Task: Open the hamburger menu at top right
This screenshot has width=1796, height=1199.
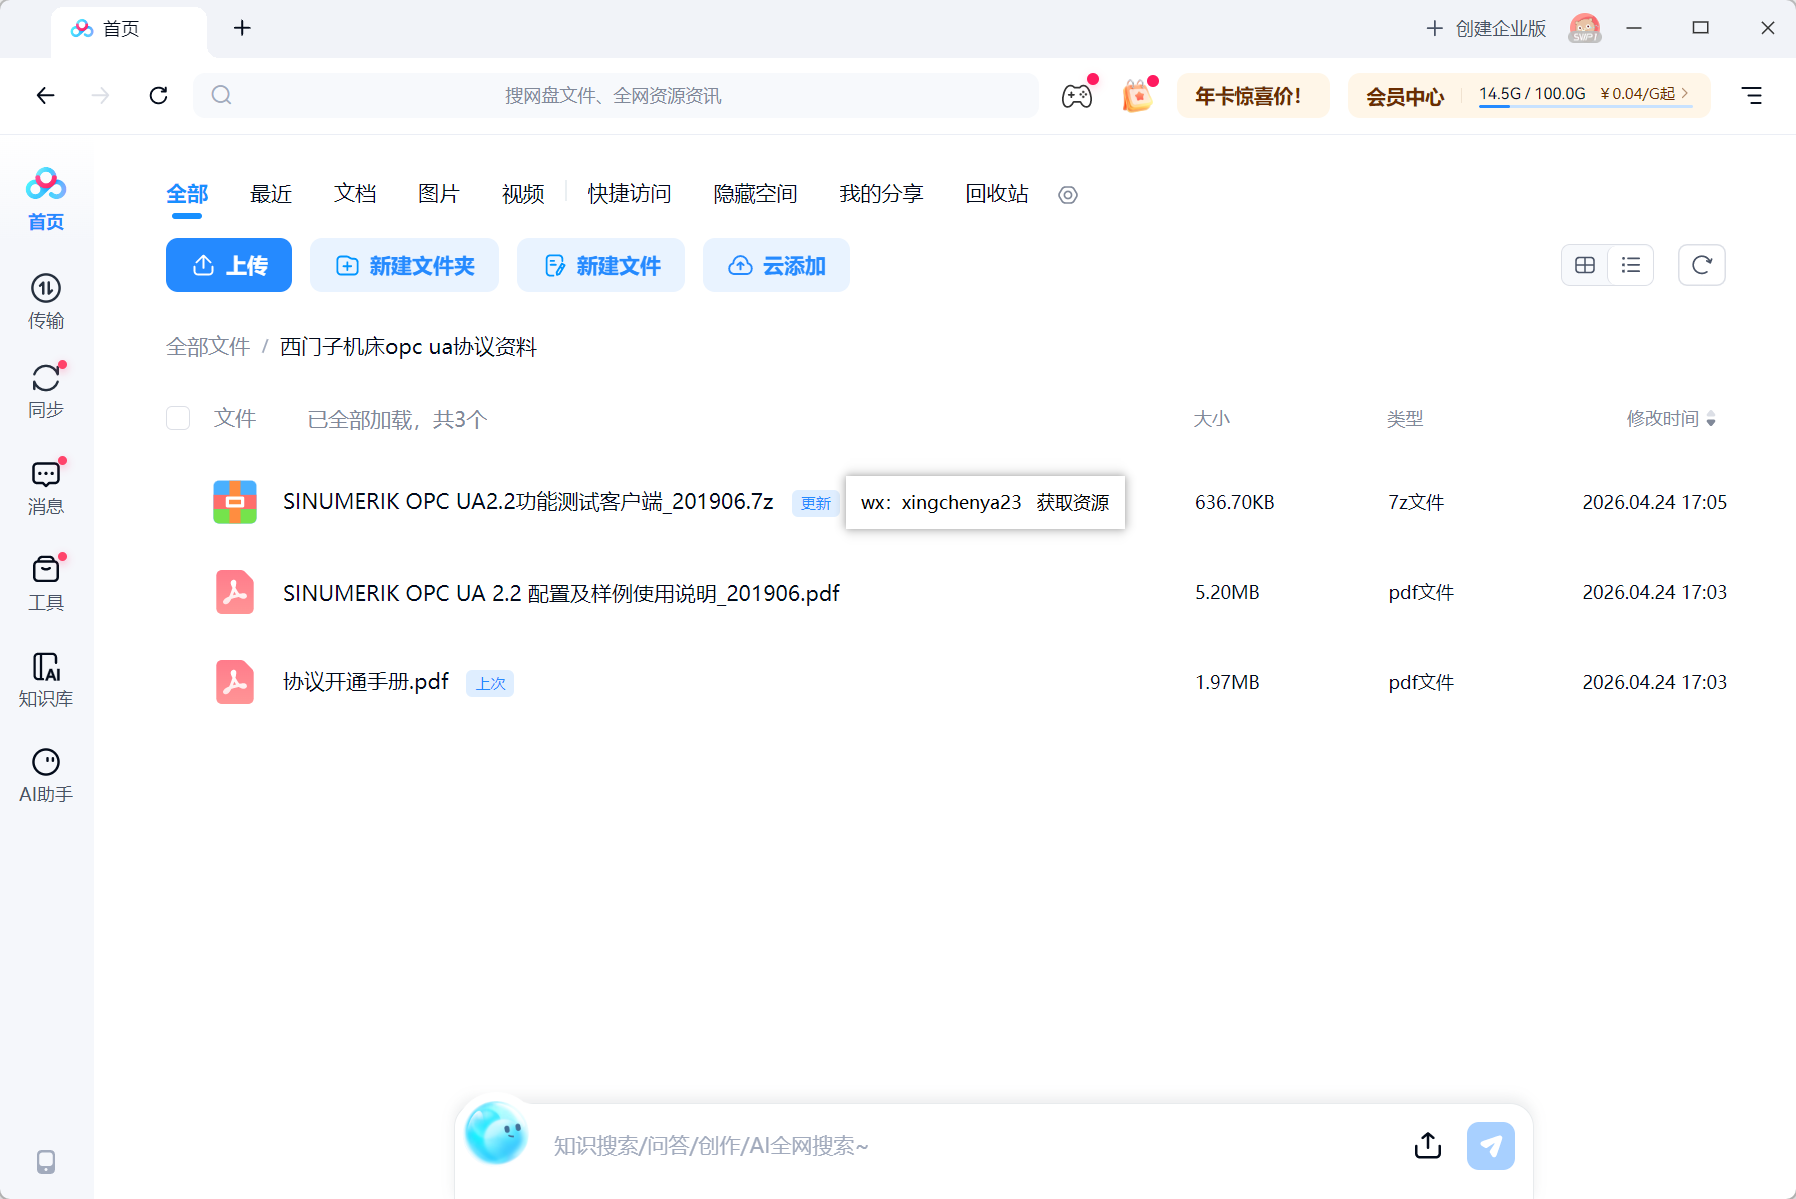Action: 1752,95
